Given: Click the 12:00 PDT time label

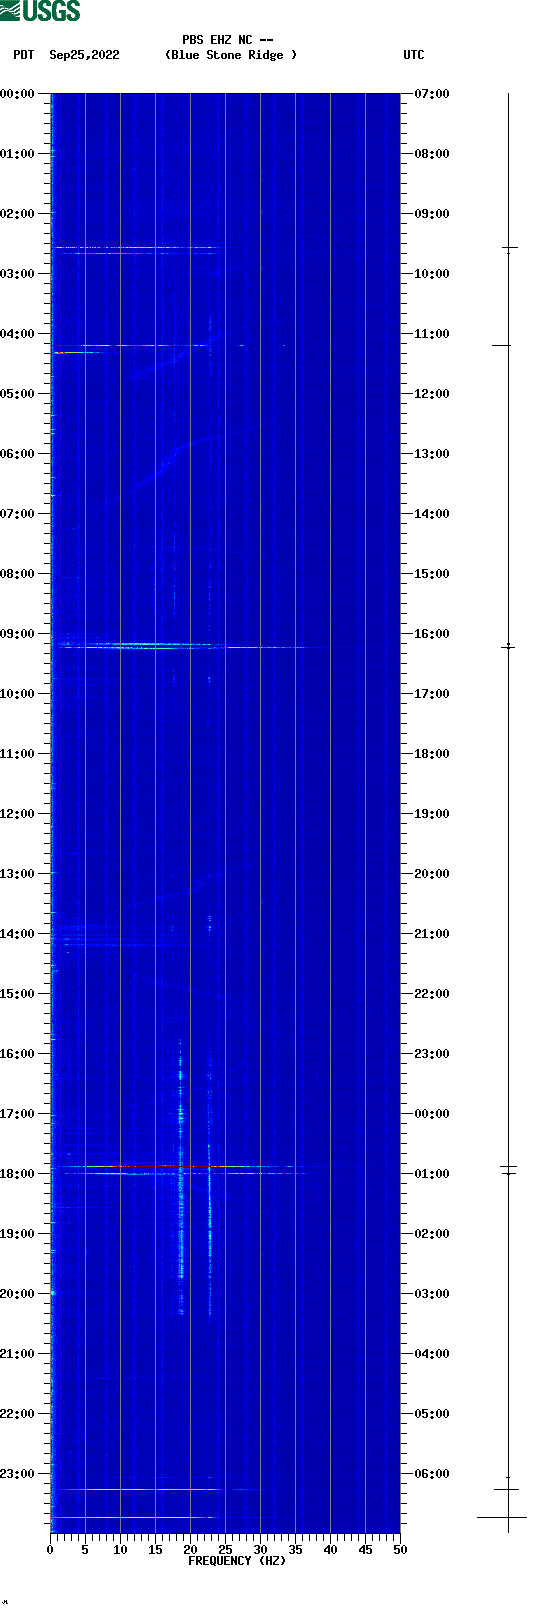Looking at the screenshot, I should pos(17,814).
